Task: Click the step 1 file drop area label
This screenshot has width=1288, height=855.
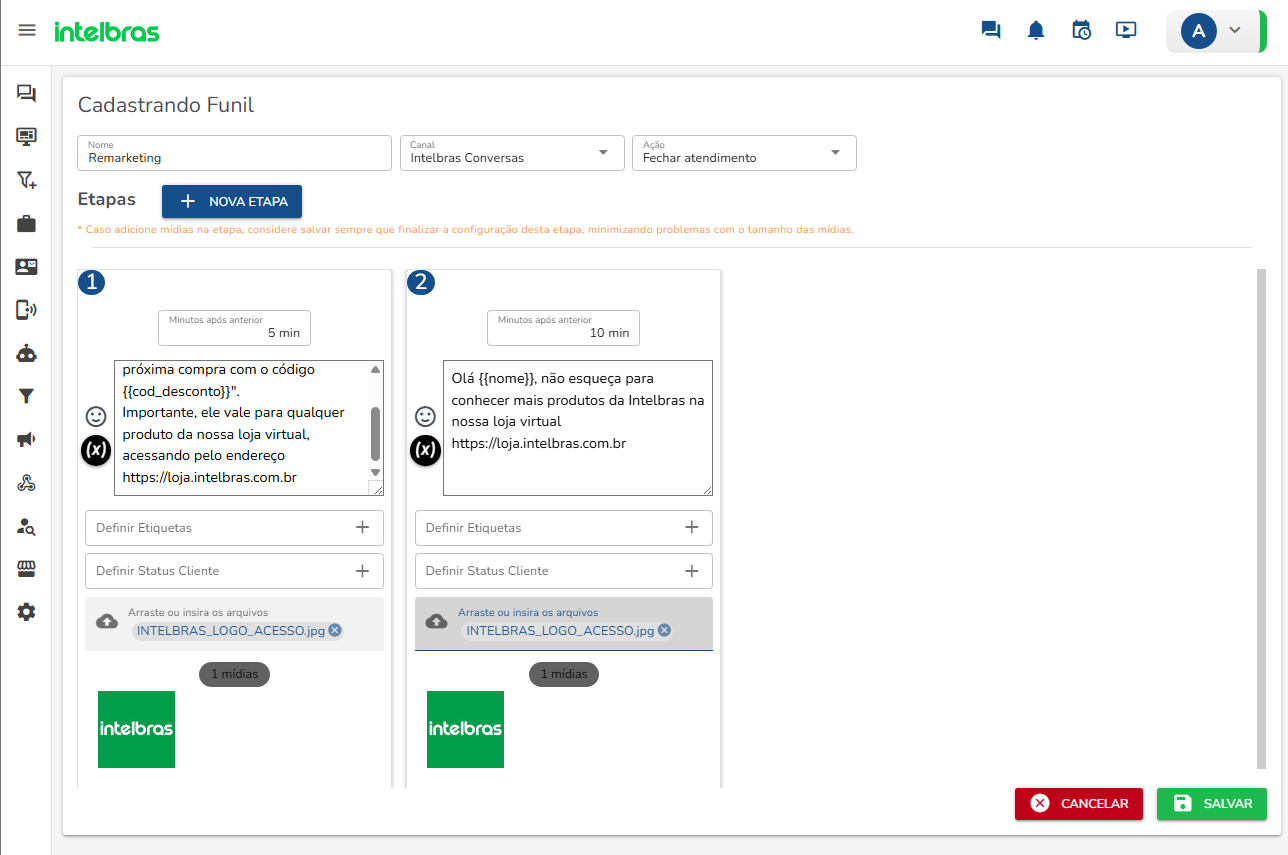Action: [x=198, y=612]
